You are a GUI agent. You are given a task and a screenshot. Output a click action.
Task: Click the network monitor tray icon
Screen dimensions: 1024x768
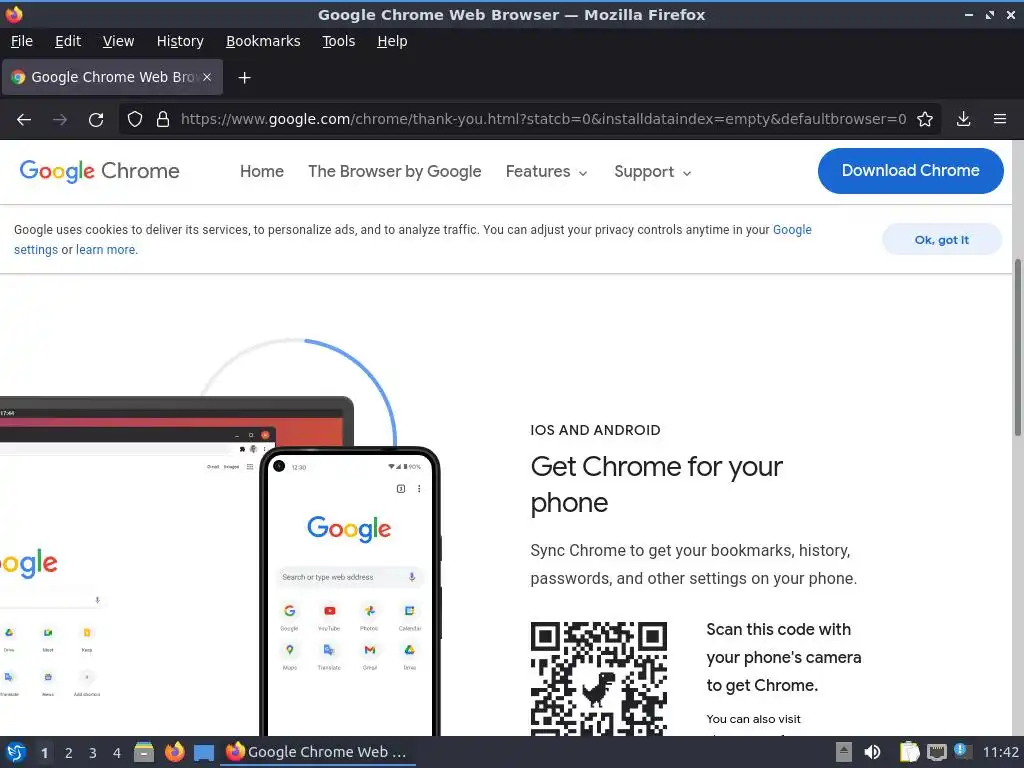(x=936, y=752)
